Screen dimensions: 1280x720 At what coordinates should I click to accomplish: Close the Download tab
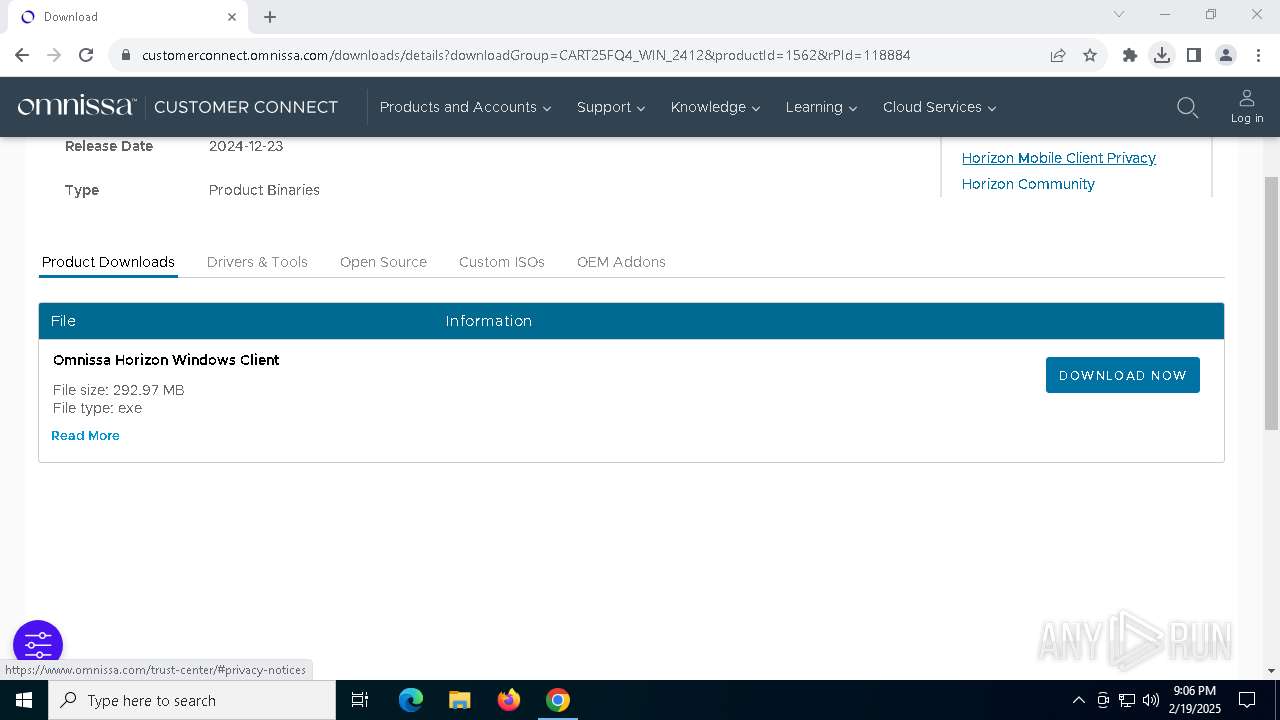point(232,16)
